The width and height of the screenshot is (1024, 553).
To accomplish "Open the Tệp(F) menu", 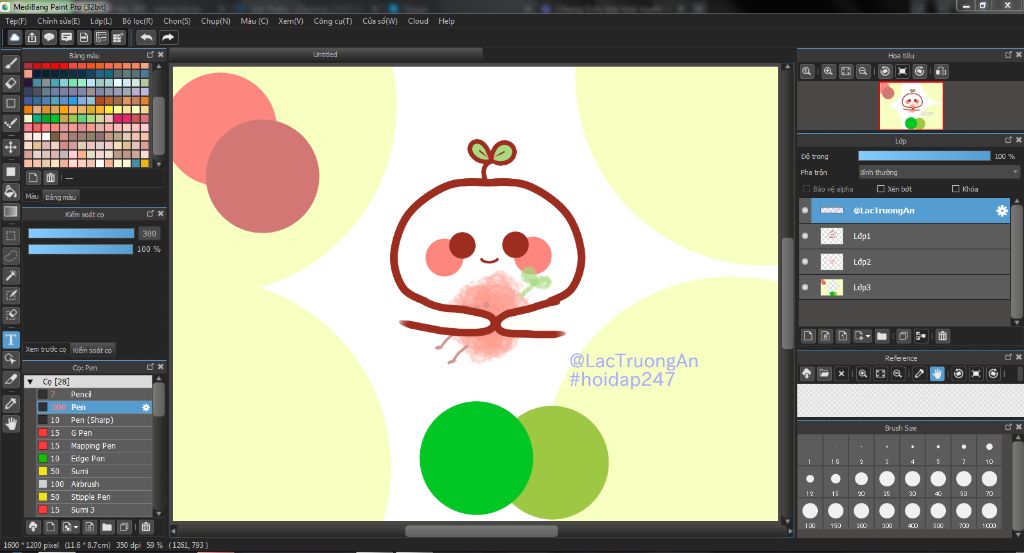I will click(16, 21).
